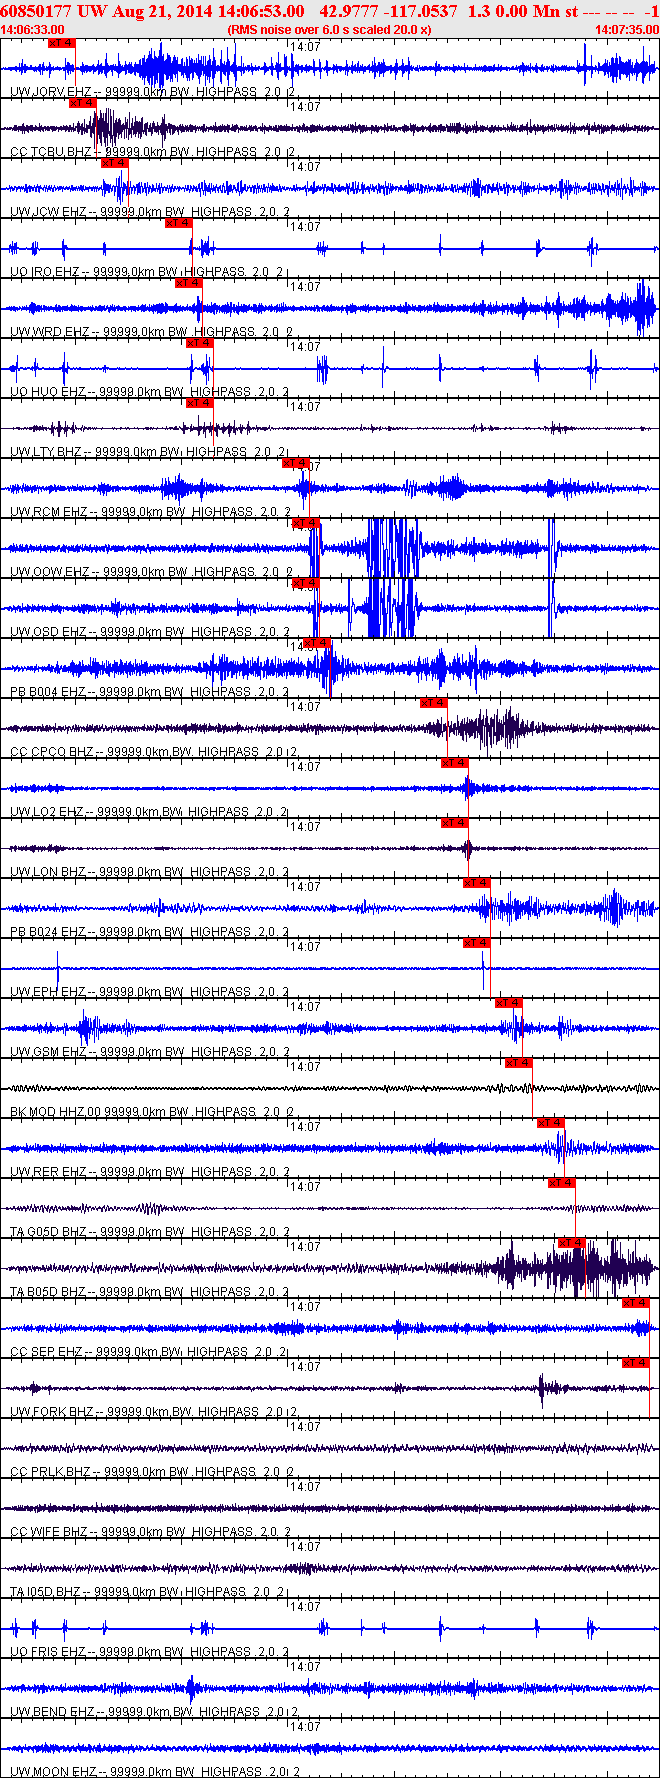Select the coordinates 42.9777 -117.0537

tap(388, 11)
